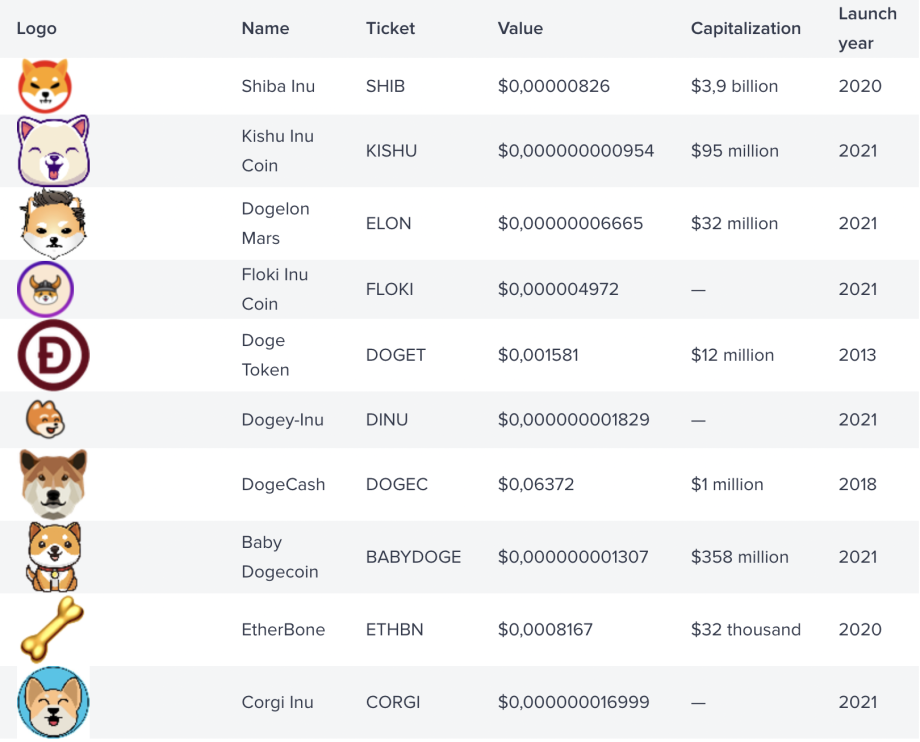
Task: Select the EtherBone golden bone icon
Action: pyautogui.click(x=53, y=629)
